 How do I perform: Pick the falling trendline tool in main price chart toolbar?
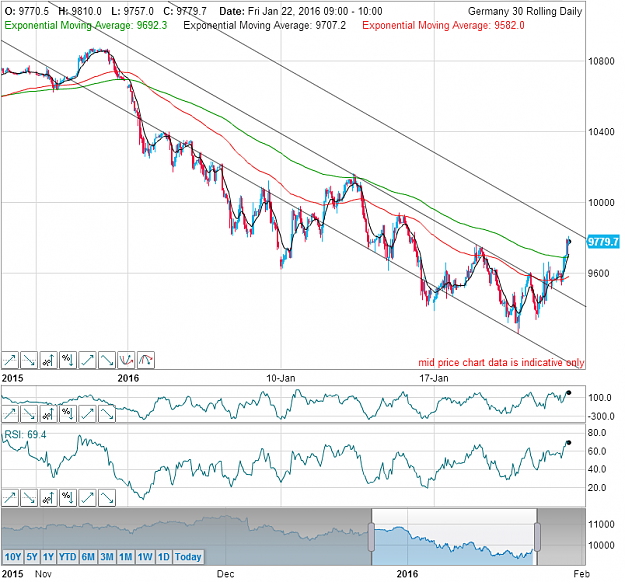[x=106, y=360]
